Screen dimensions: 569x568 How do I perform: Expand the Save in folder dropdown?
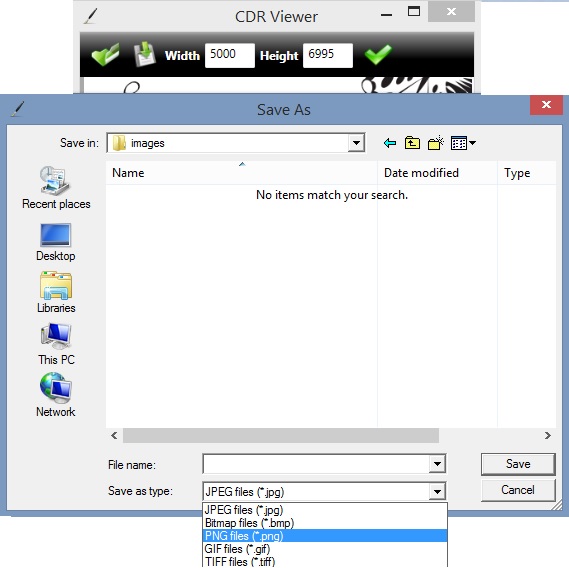(356, 143)
